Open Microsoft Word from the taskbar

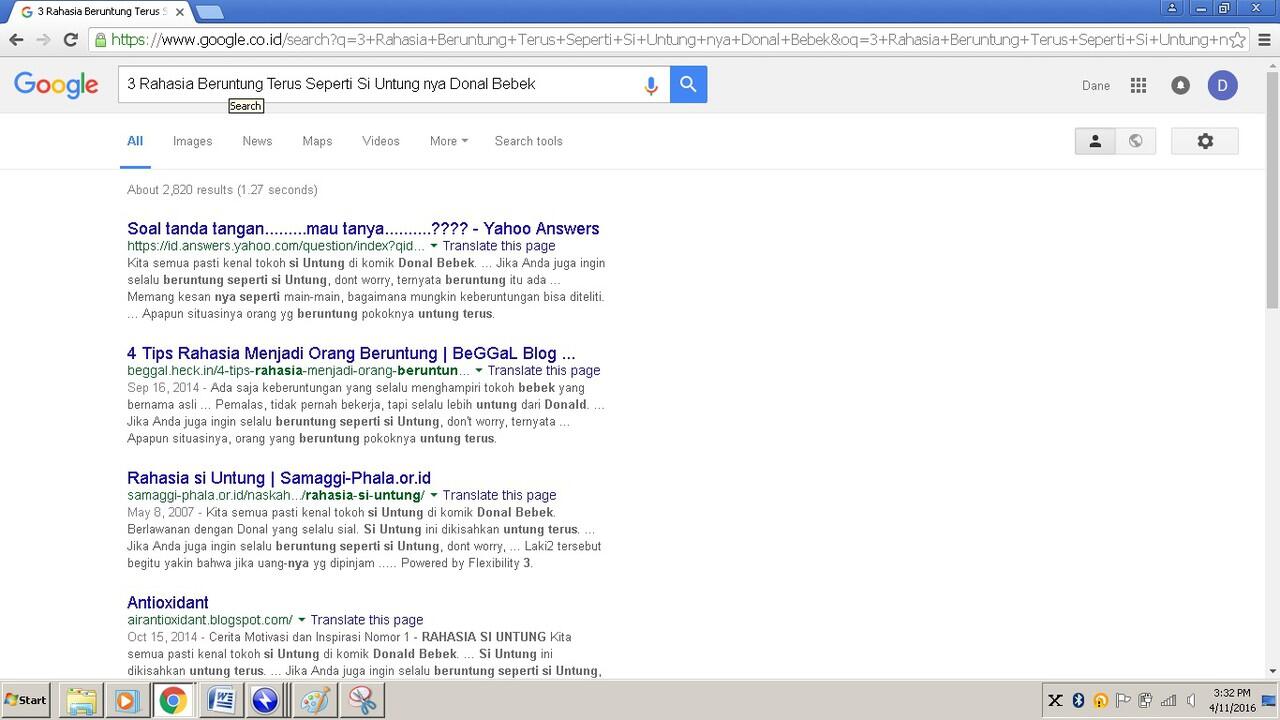click(x=219, y=701)
